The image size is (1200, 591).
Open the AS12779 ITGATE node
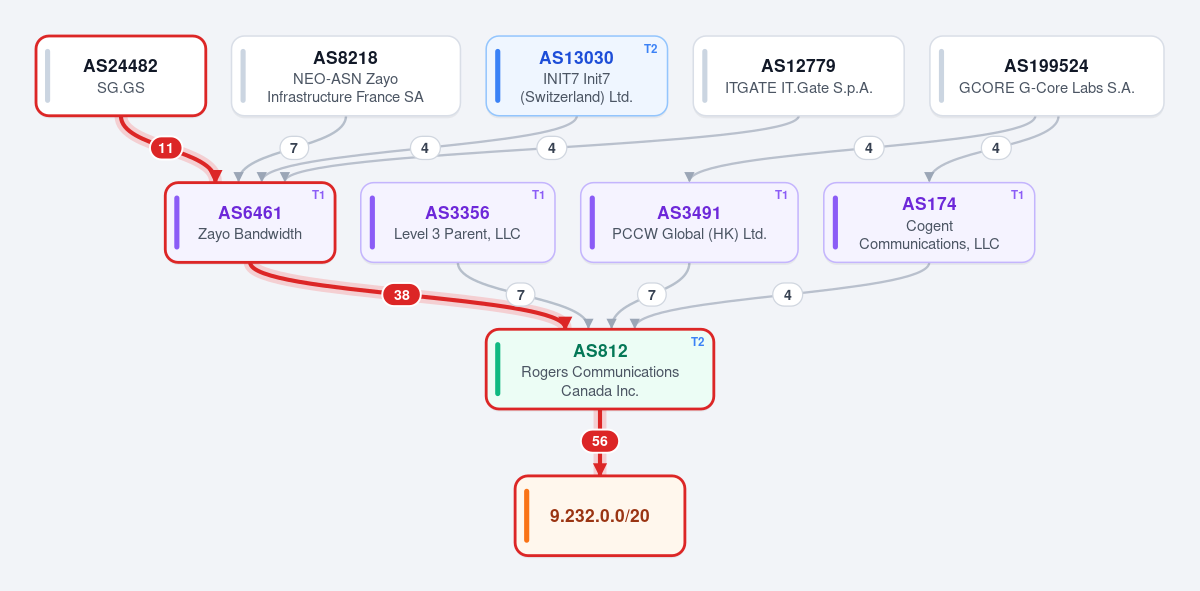point(799,76)
